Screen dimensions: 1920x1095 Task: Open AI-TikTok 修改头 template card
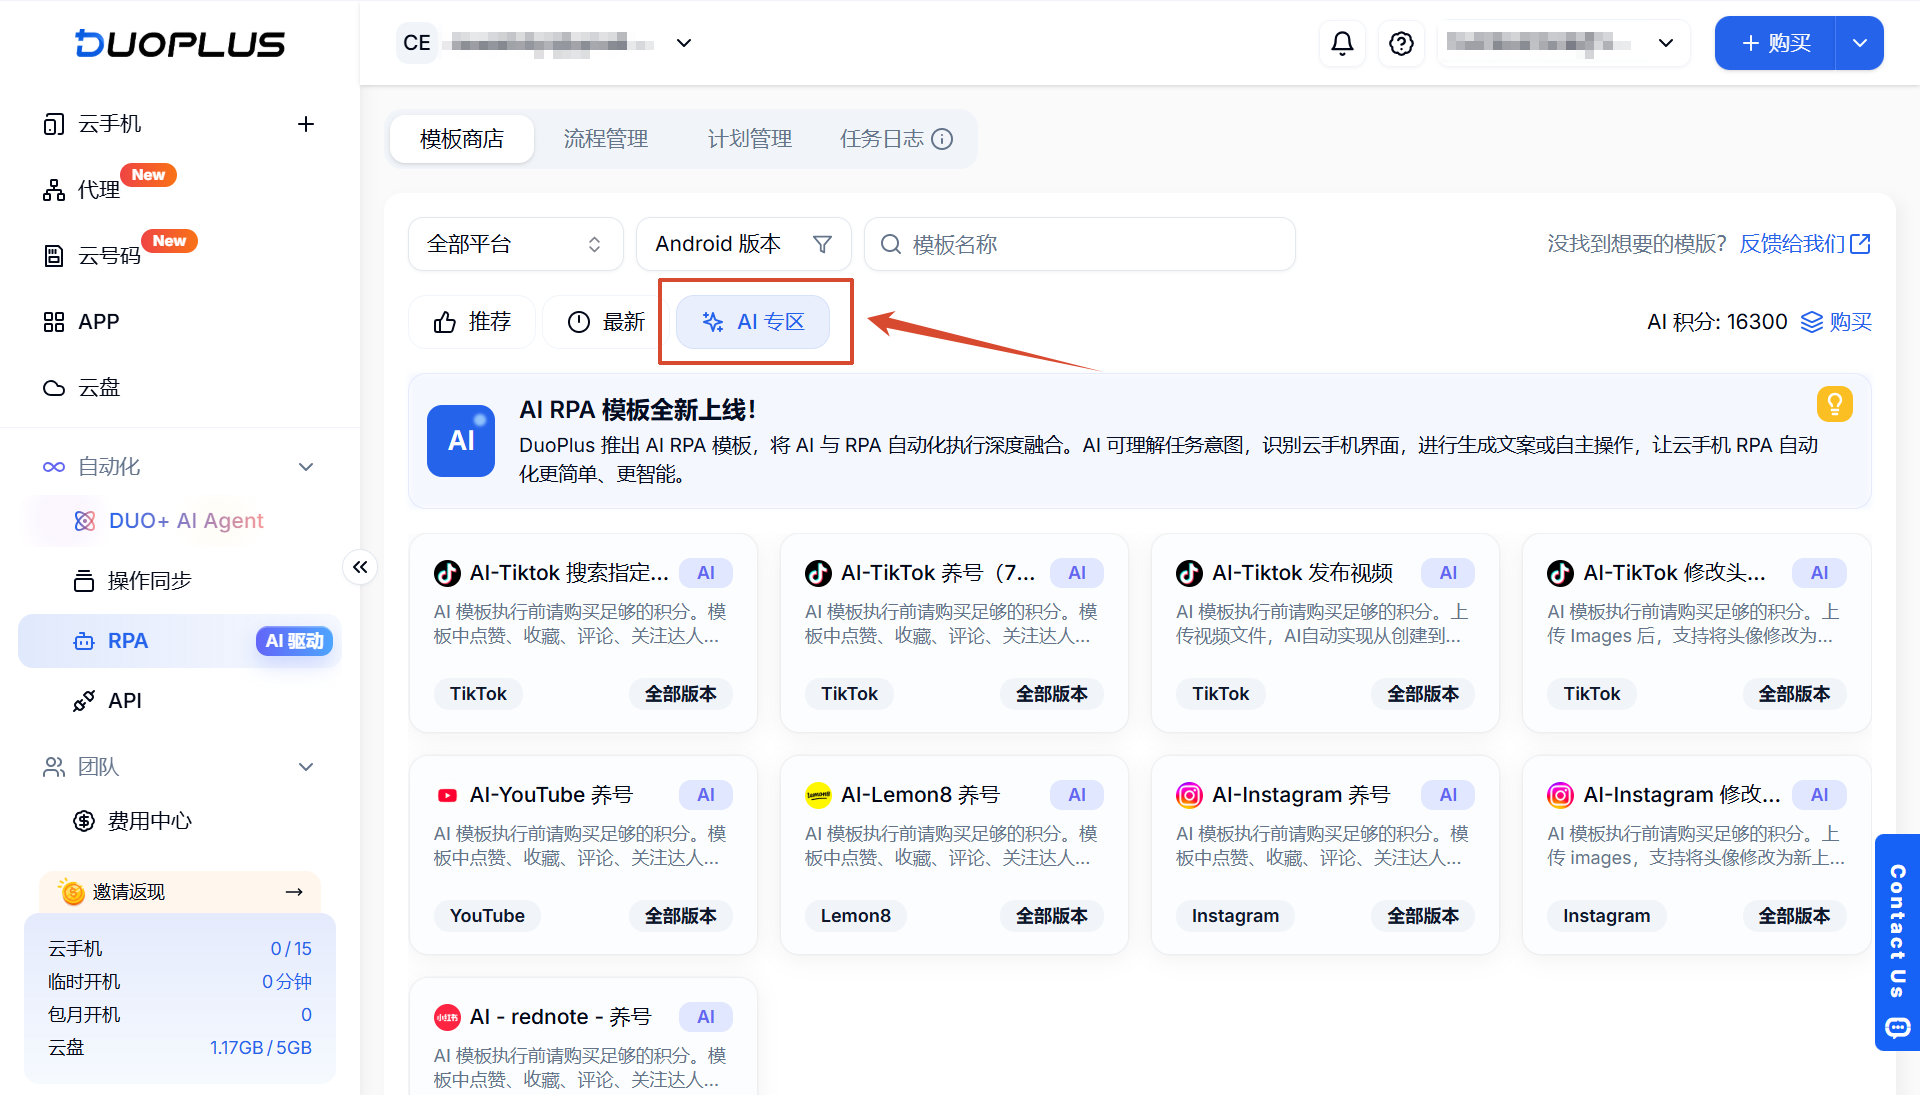(1696, 633)
